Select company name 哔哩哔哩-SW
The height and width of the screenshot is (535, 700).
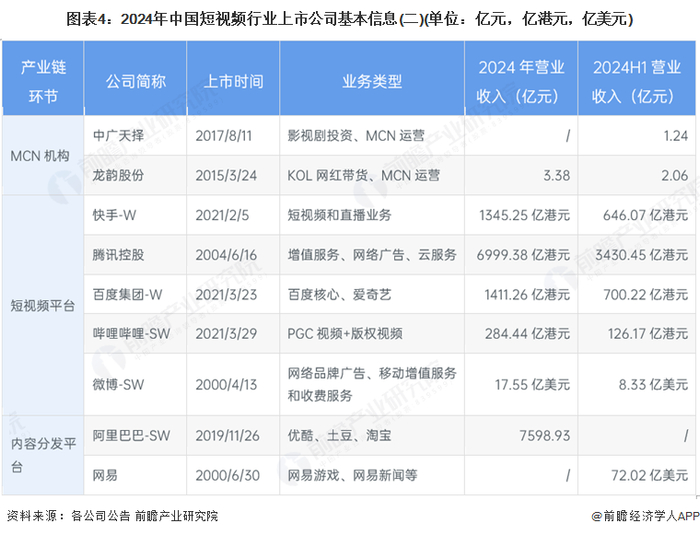(x=131, y=333)
